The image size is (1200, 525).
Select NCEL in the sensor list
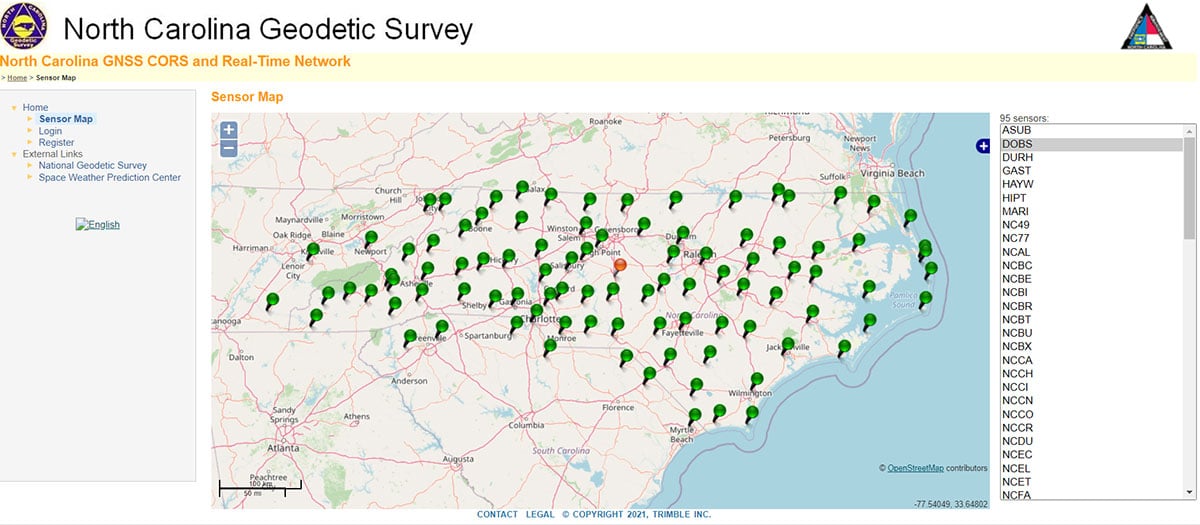coord(1091,468)
